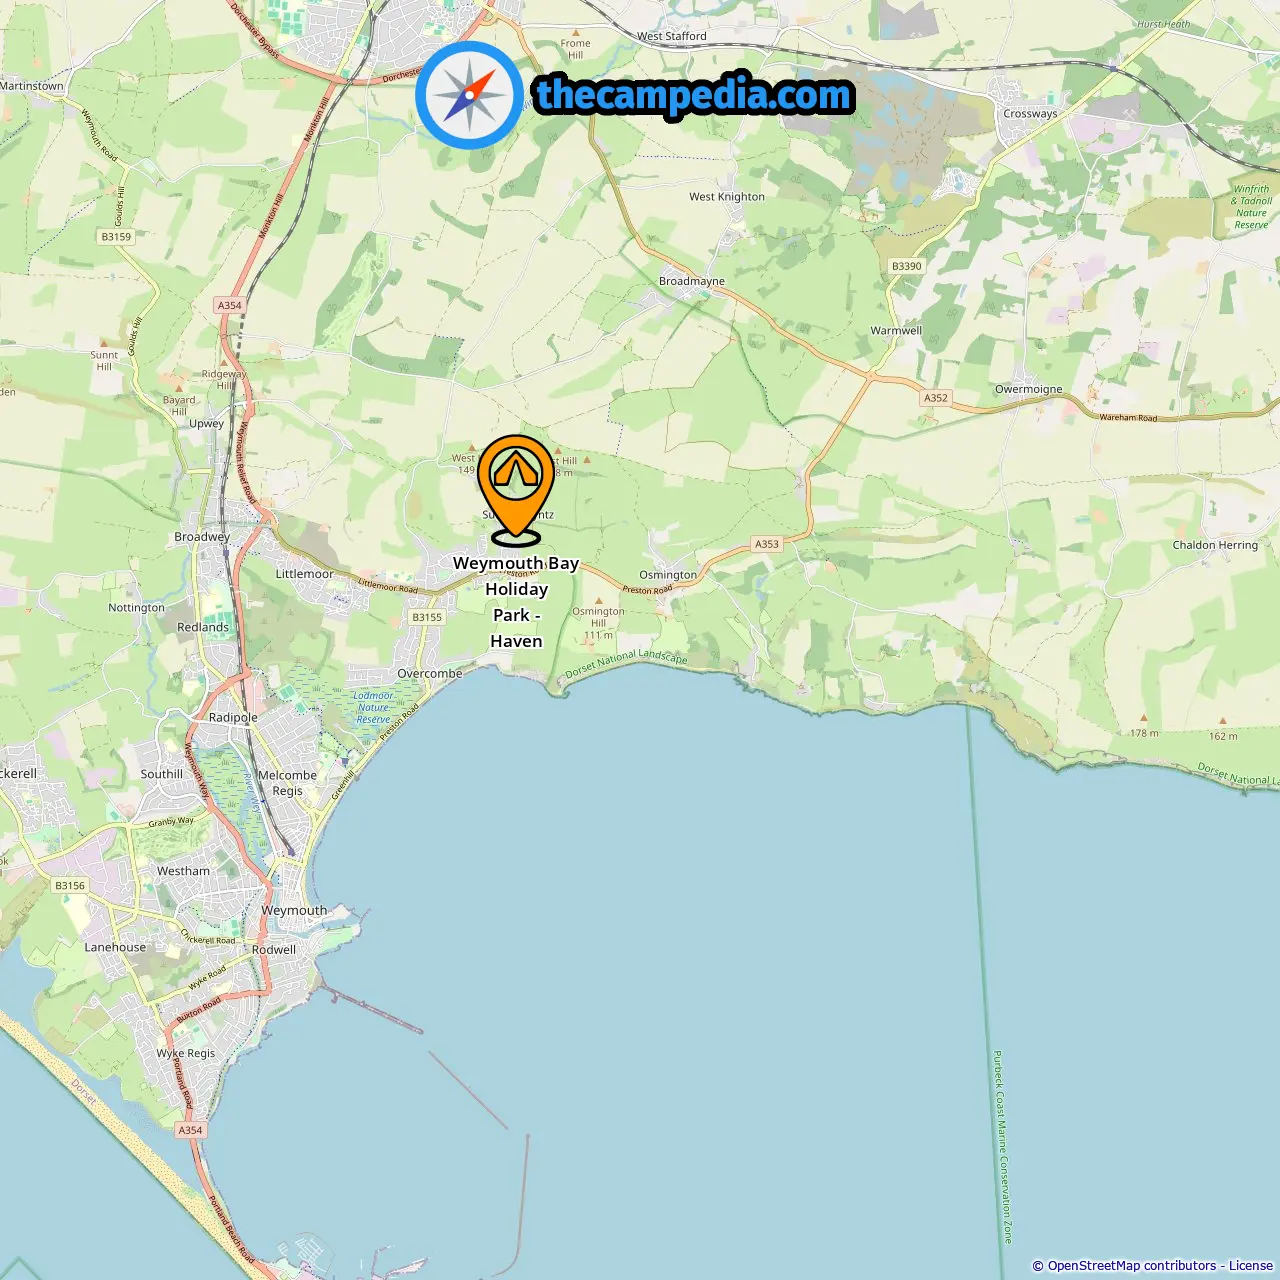1280x1280 pixels.
Task: Click the A352 road shield near Owermoigne
Action: pos(936,398)
